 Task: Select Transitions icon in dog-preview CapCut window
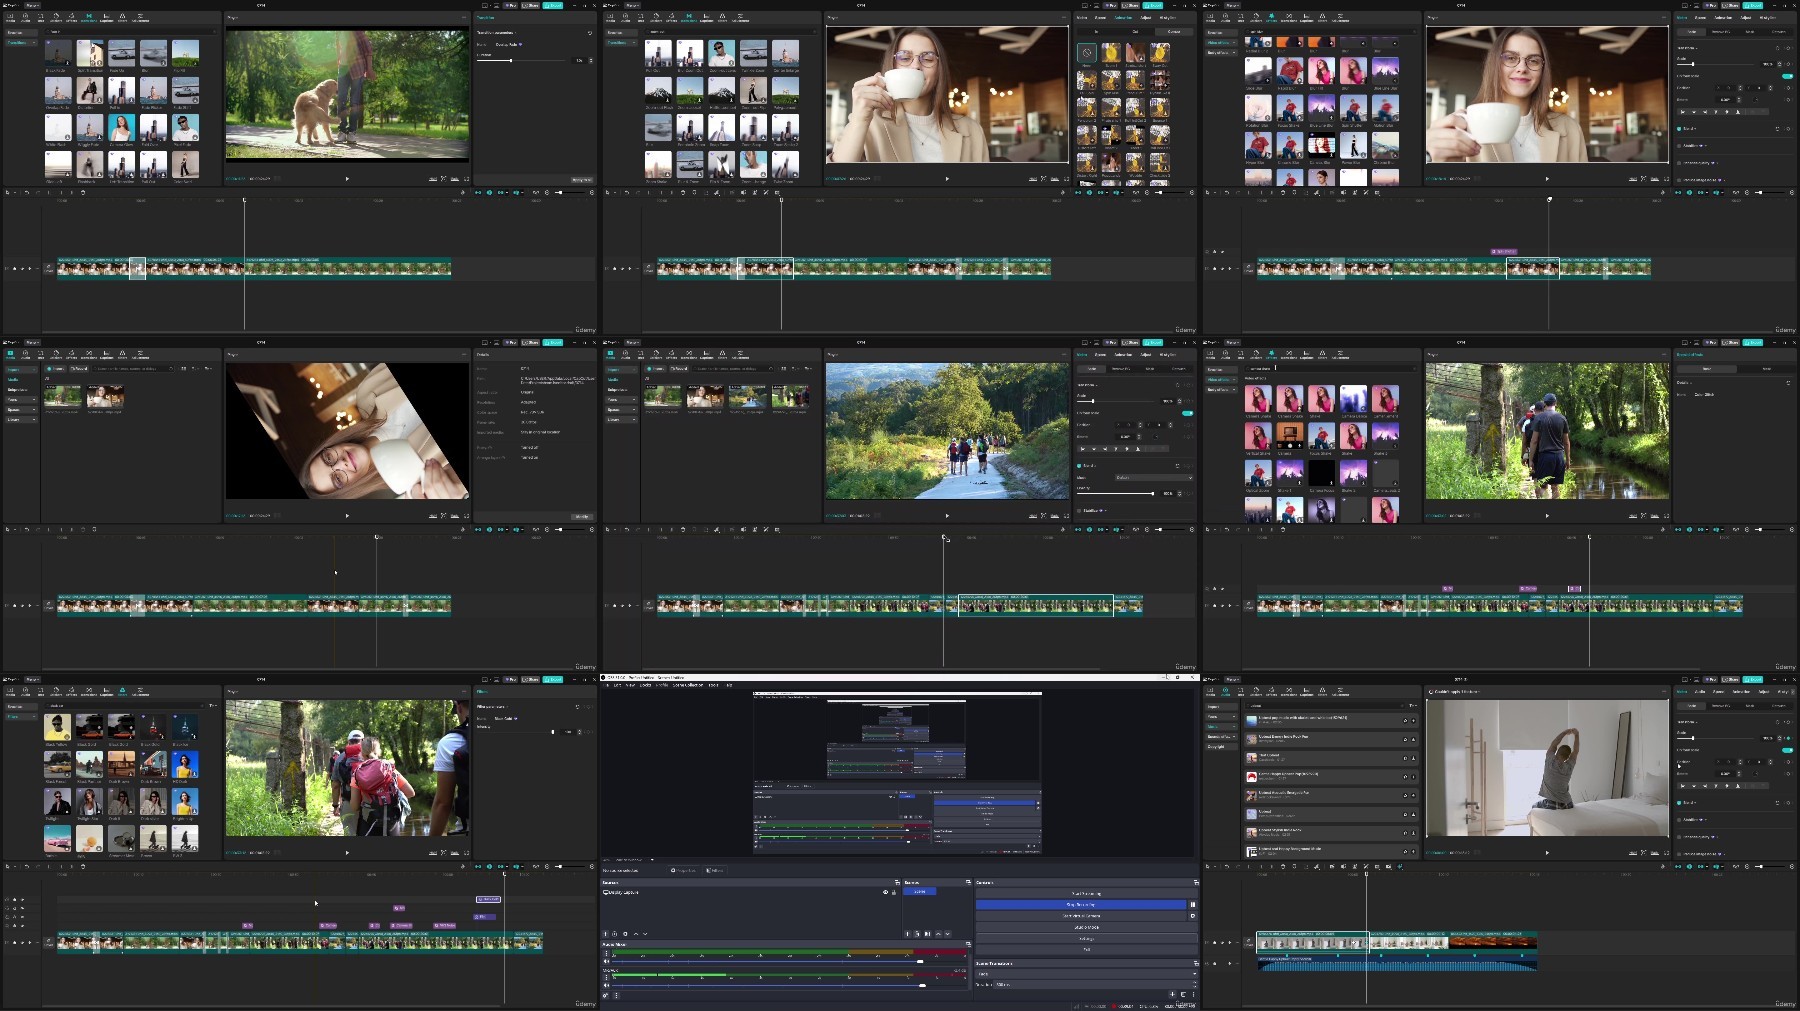(89, 17)
